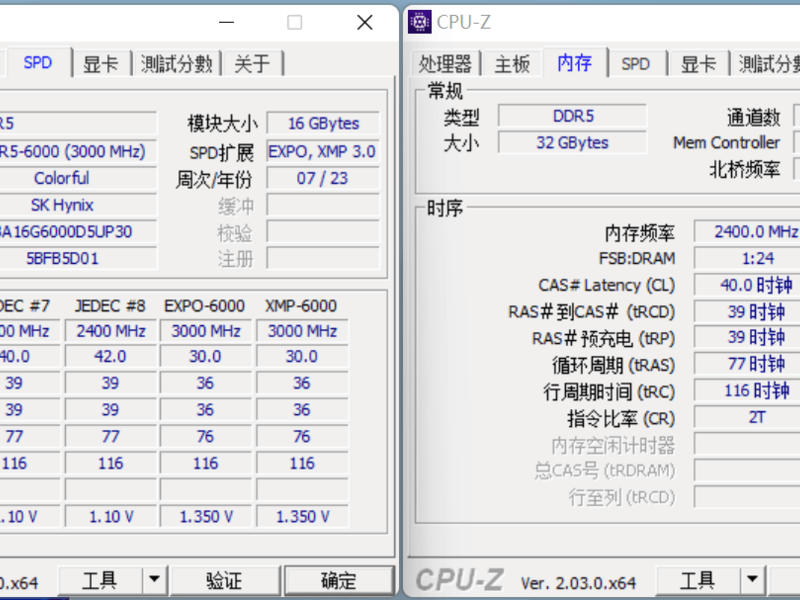This screenshot has width=800, height=600.
Task: Click 工具 button in right window
Action: (698, 580)
